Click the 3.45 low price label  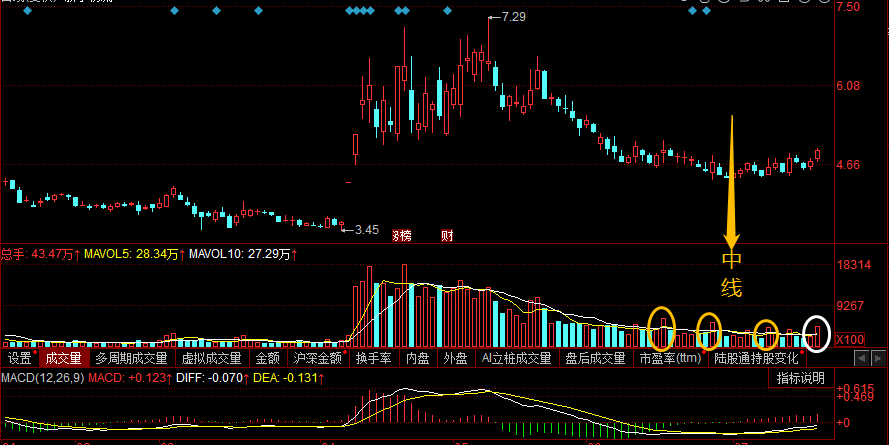click(x=367, y=230)
